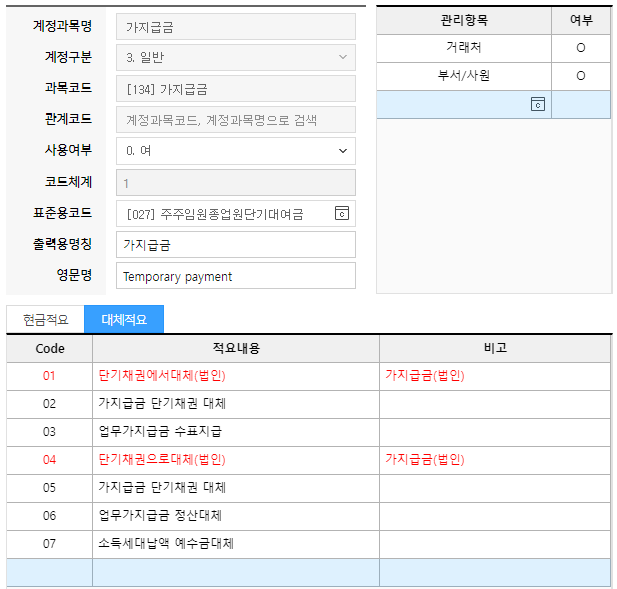Image resolution: width=617 pixels, height=589 pixels.
Task: Click the 과목코드 field [134] 가지급금
Action: (236, 89)
